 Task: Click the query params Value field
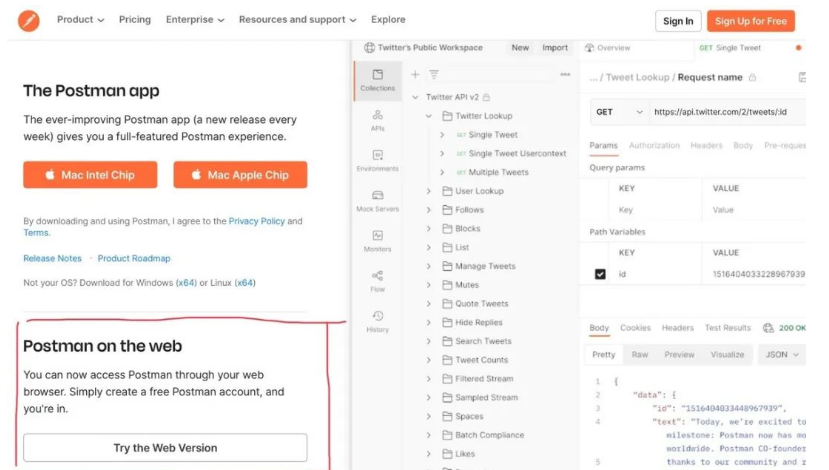(756, 210)
